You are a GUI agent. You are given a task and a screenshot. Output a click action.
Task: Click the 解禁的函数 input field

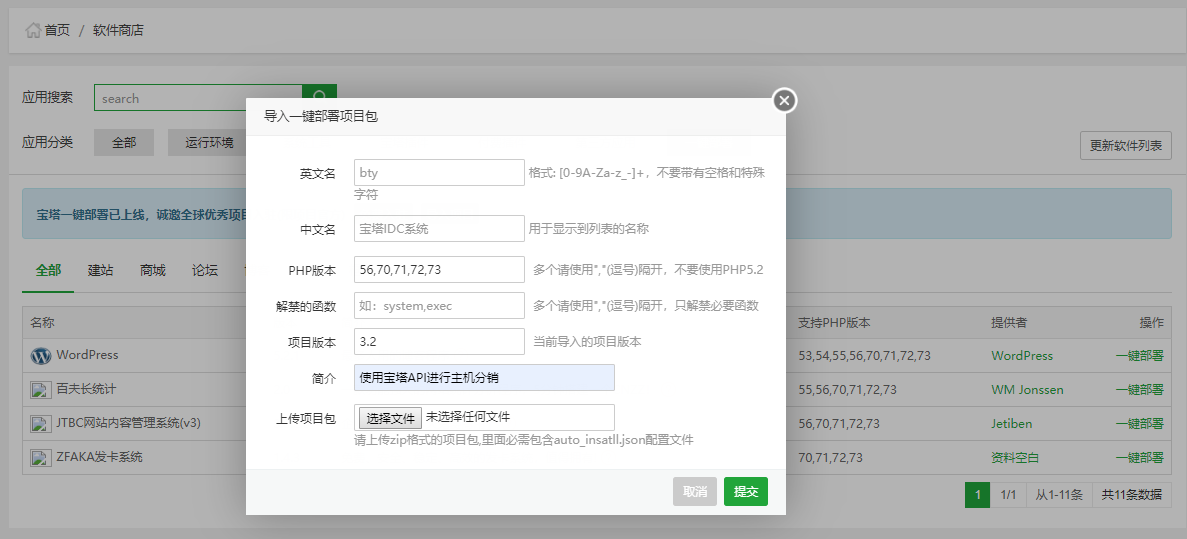[439, 306]
